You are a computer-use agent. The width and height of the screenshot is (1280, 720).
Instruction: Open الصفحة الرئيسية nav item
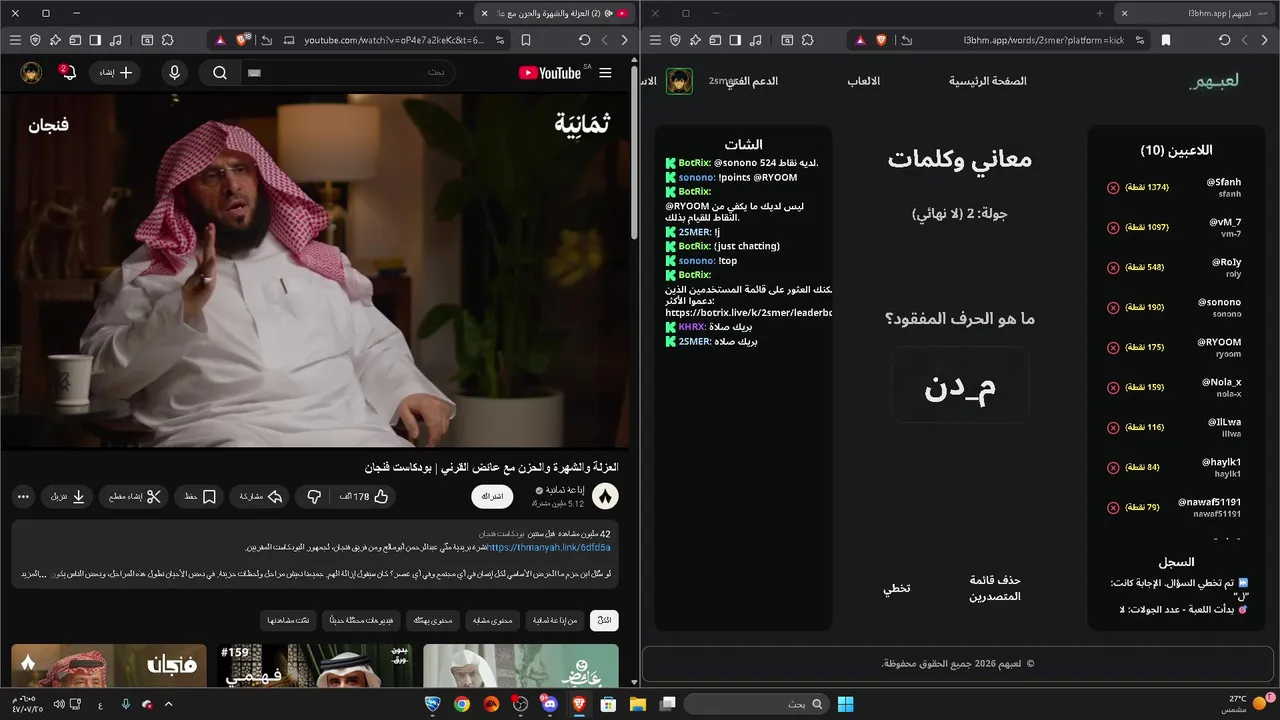pyautogui.click(x=987, y=81)
